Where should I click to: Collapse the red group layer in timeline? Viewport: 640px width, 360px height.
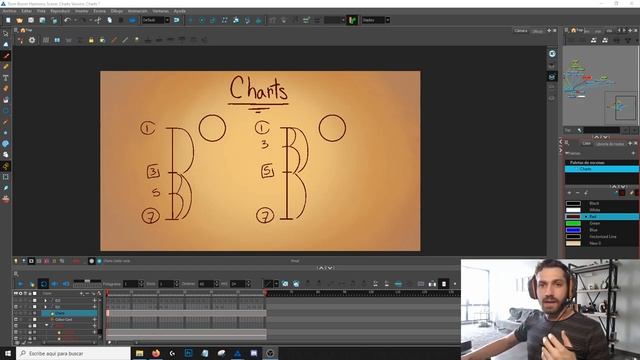(47, 326)
